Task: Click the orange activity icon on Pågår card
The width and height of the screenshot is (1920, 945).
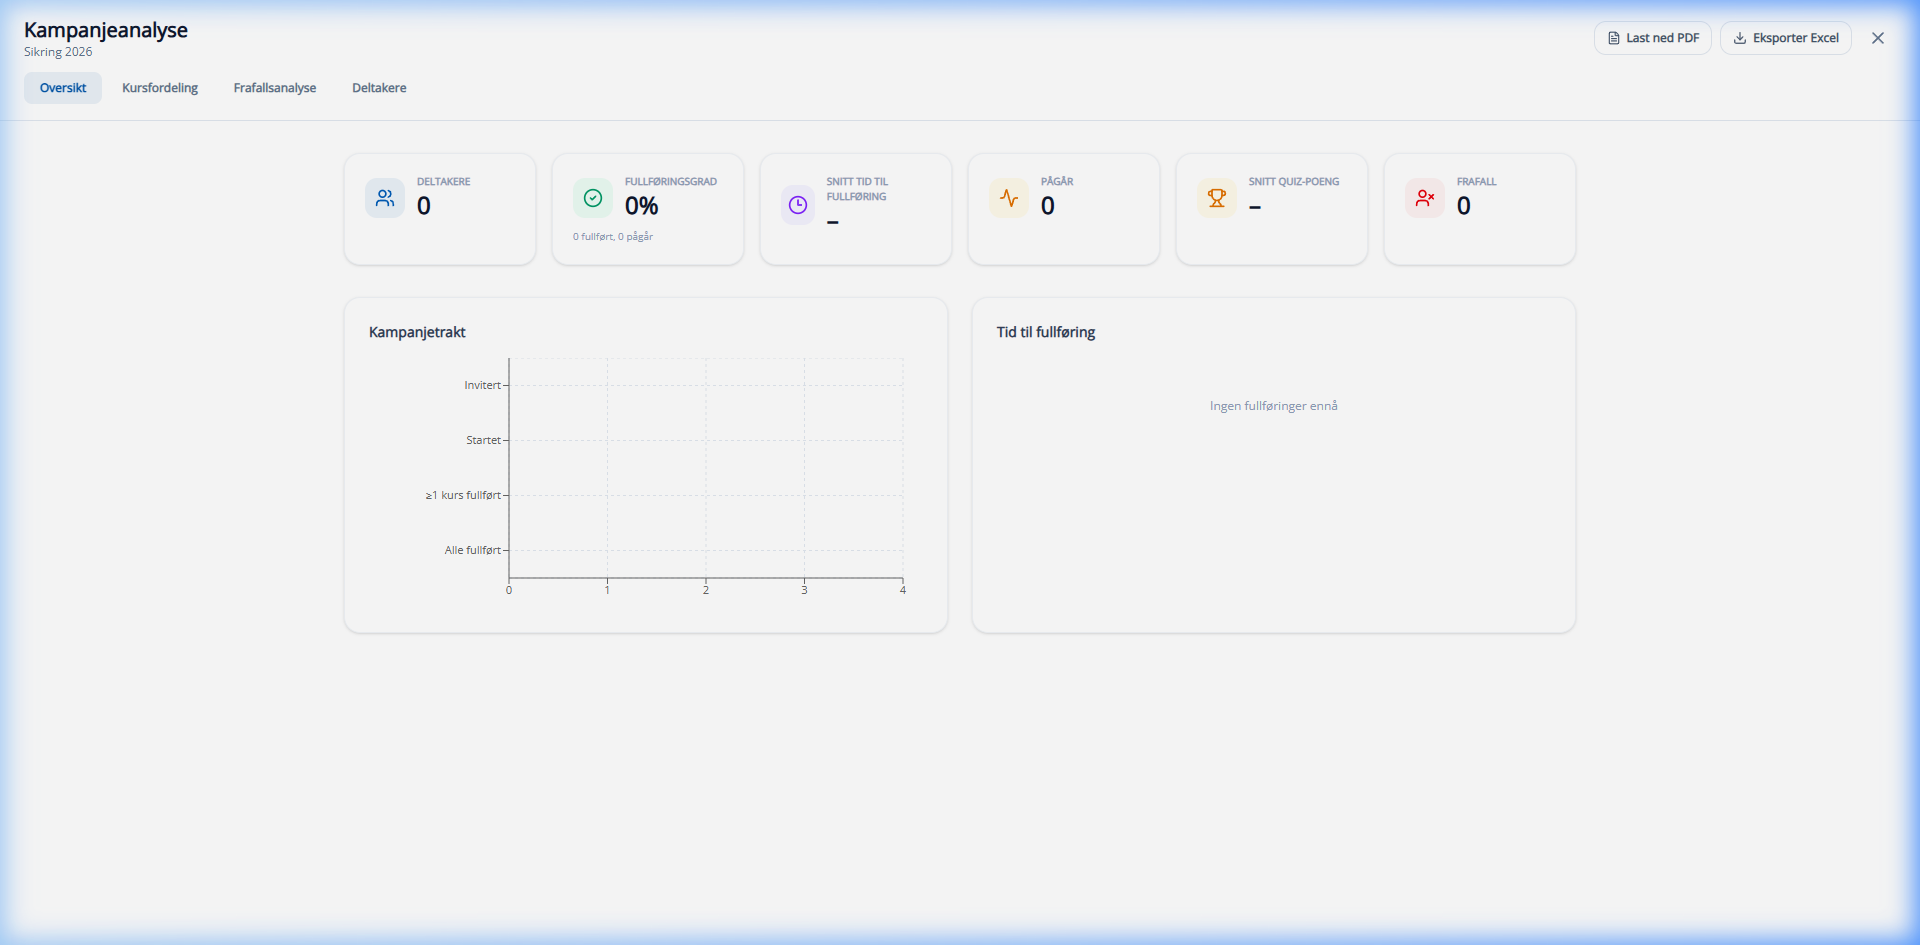Action: tap(1009, 198)
